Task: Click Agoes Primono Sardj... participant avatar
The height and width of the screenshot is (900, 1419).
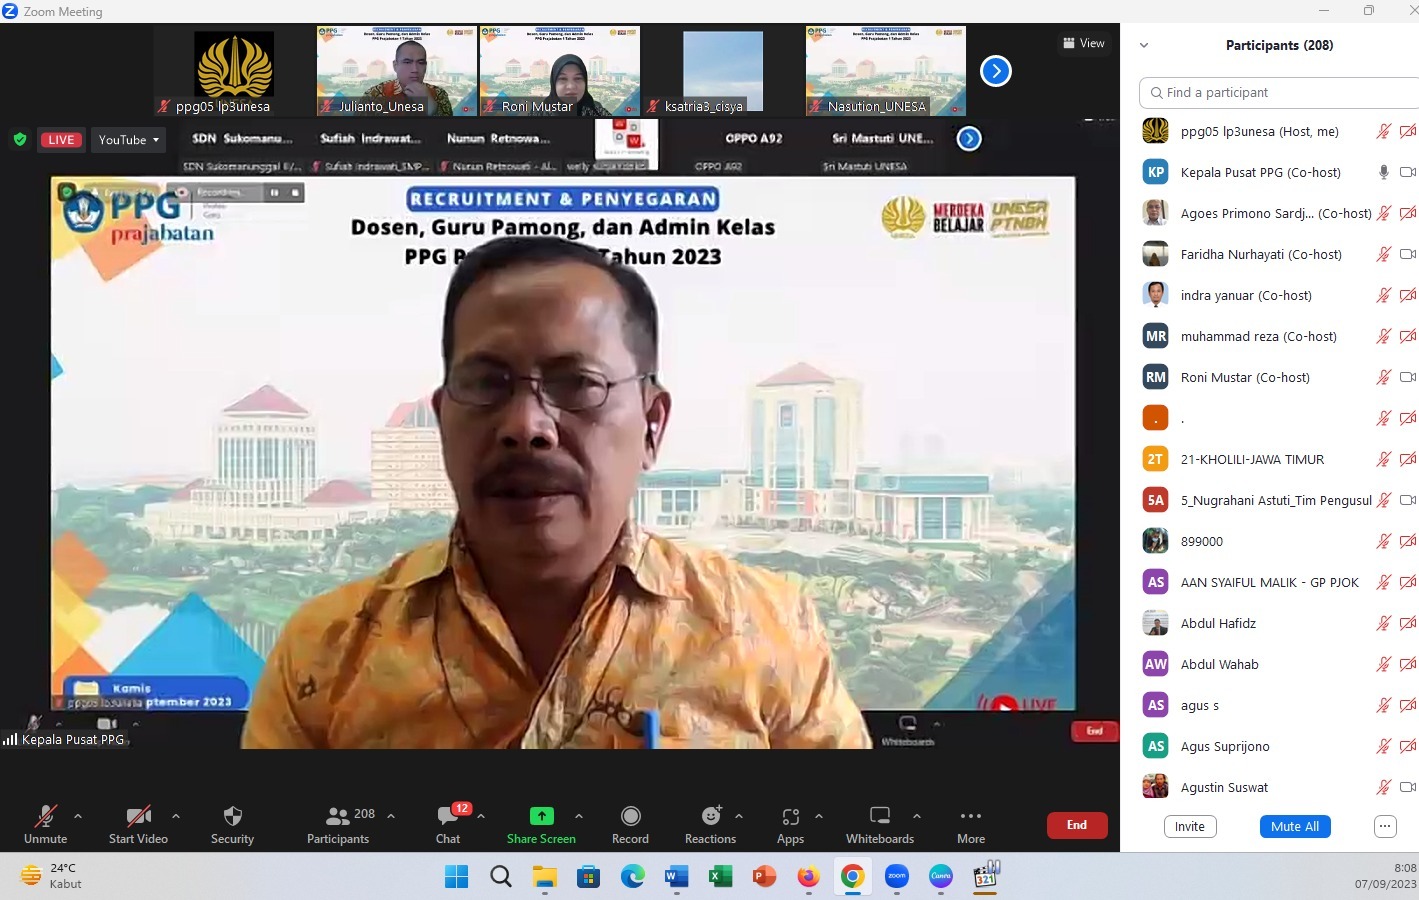Action: click(1156, 213)
